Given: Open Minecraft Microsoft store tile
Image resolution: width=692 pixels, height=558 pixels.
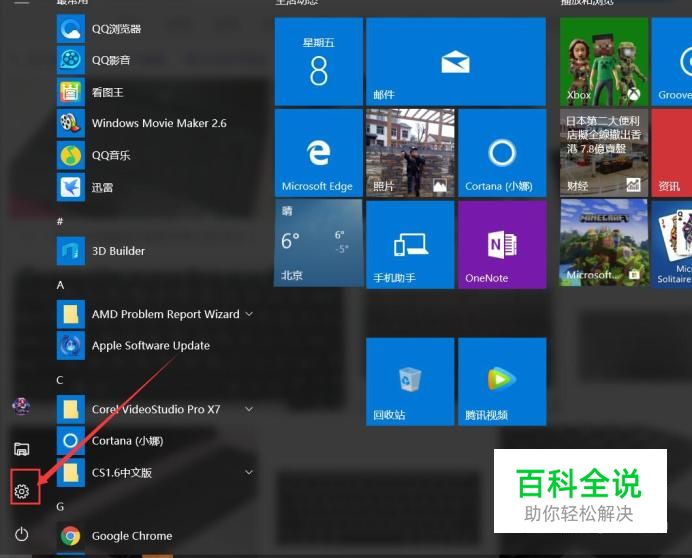Looking at the screenshot, I should 604,243.
